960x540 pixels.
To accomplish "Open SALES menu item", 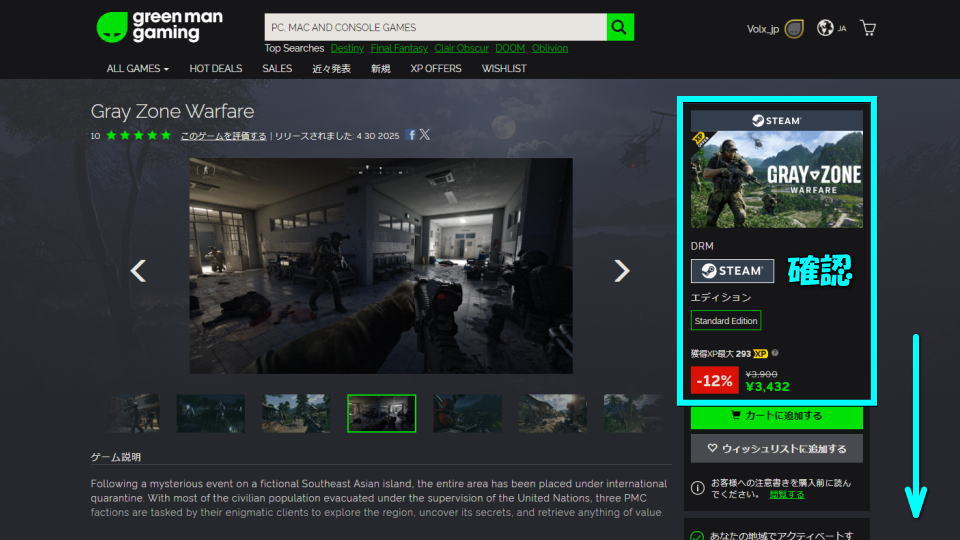I will (x=277, y=69).
